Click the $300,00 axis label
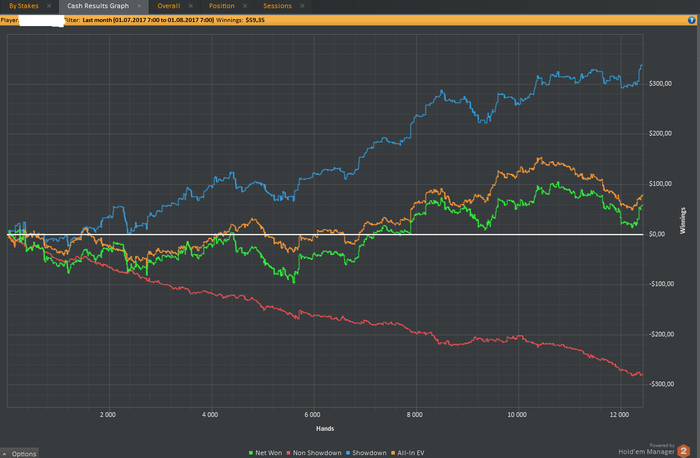Image resolution: width=700 pixels, height=458 pixels. point(660,83)
